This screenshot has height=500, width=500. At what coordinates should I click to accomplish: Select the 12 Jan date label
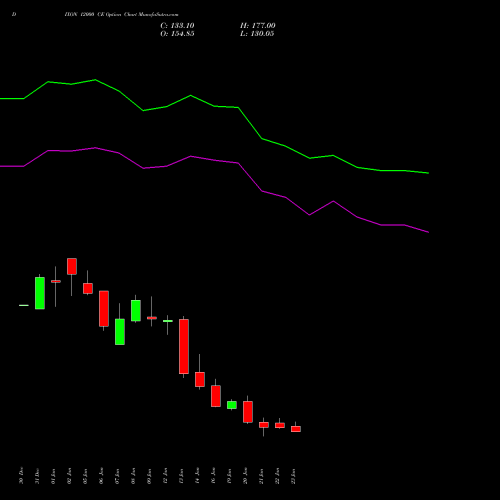[x=165, y=476]
